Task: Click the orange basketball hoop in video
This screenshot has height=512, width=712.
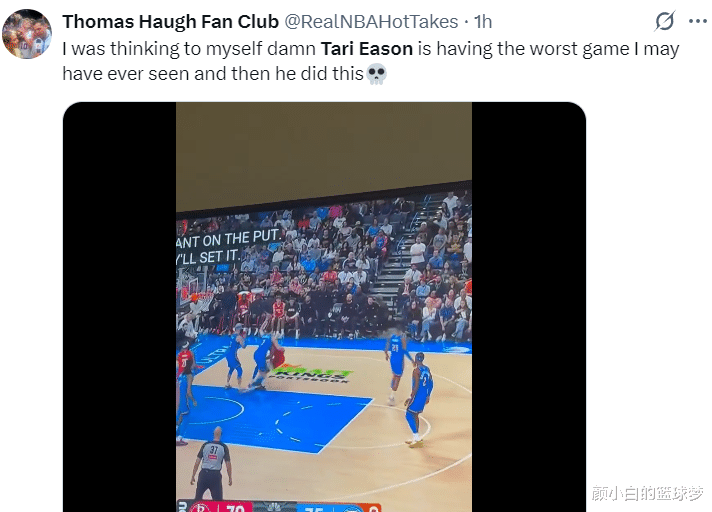Action: coord(197,297)
